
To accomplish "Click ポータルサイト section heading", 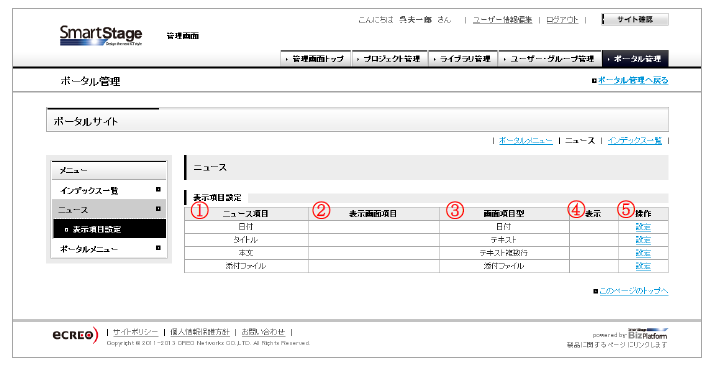I will pyautogui.click(x=357, y=120).
